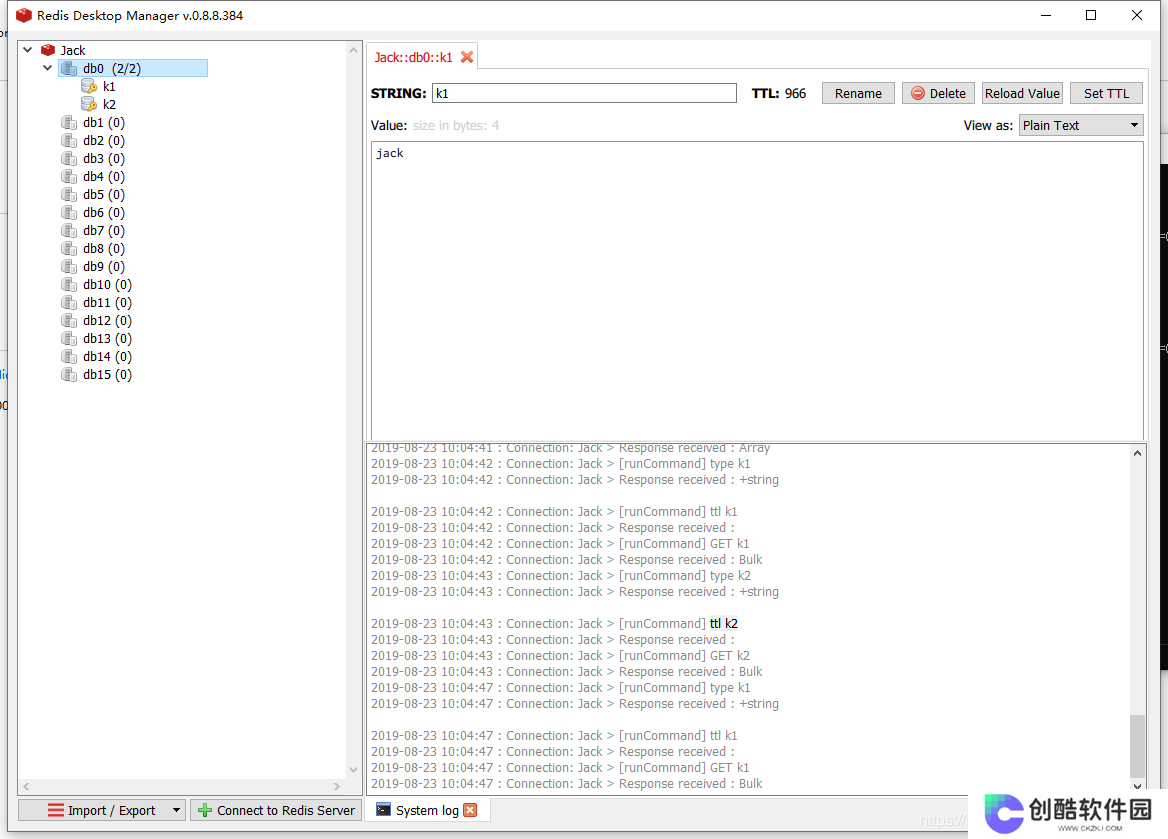The height and width of the screenshot is (839, 1168).
Task: Click the TTL value 966
Action: pyautogui.click(x=795, y=93)
